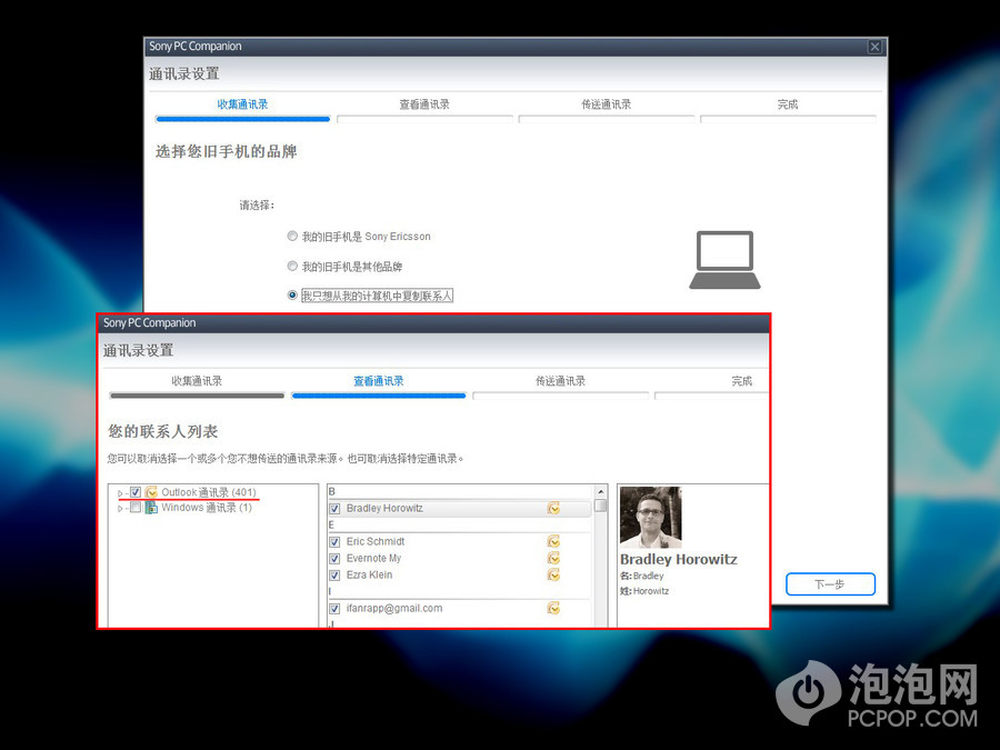Uncheck Bradley Horowitz contact checkbox
The image size is (1000, 750).
pos(335,509)
